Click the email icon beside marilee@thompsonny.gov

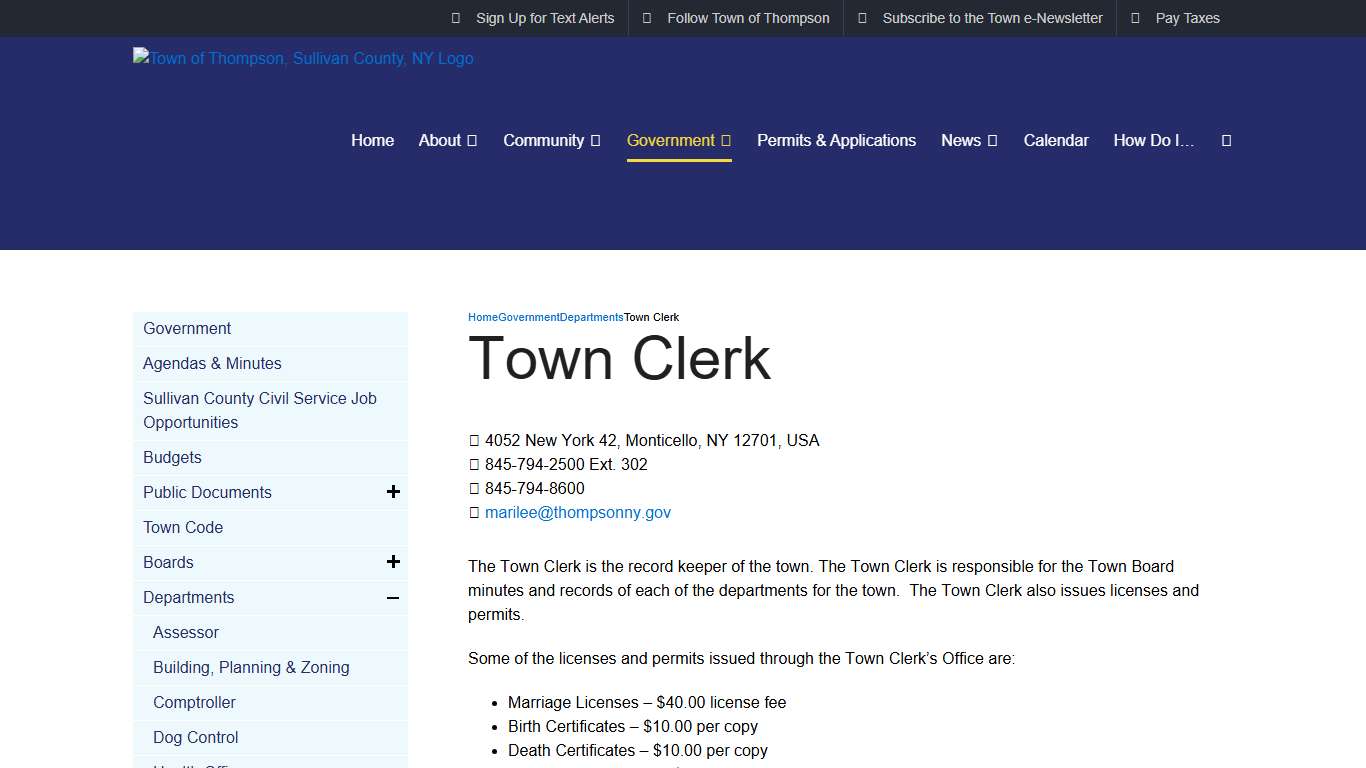pos(473,512)
